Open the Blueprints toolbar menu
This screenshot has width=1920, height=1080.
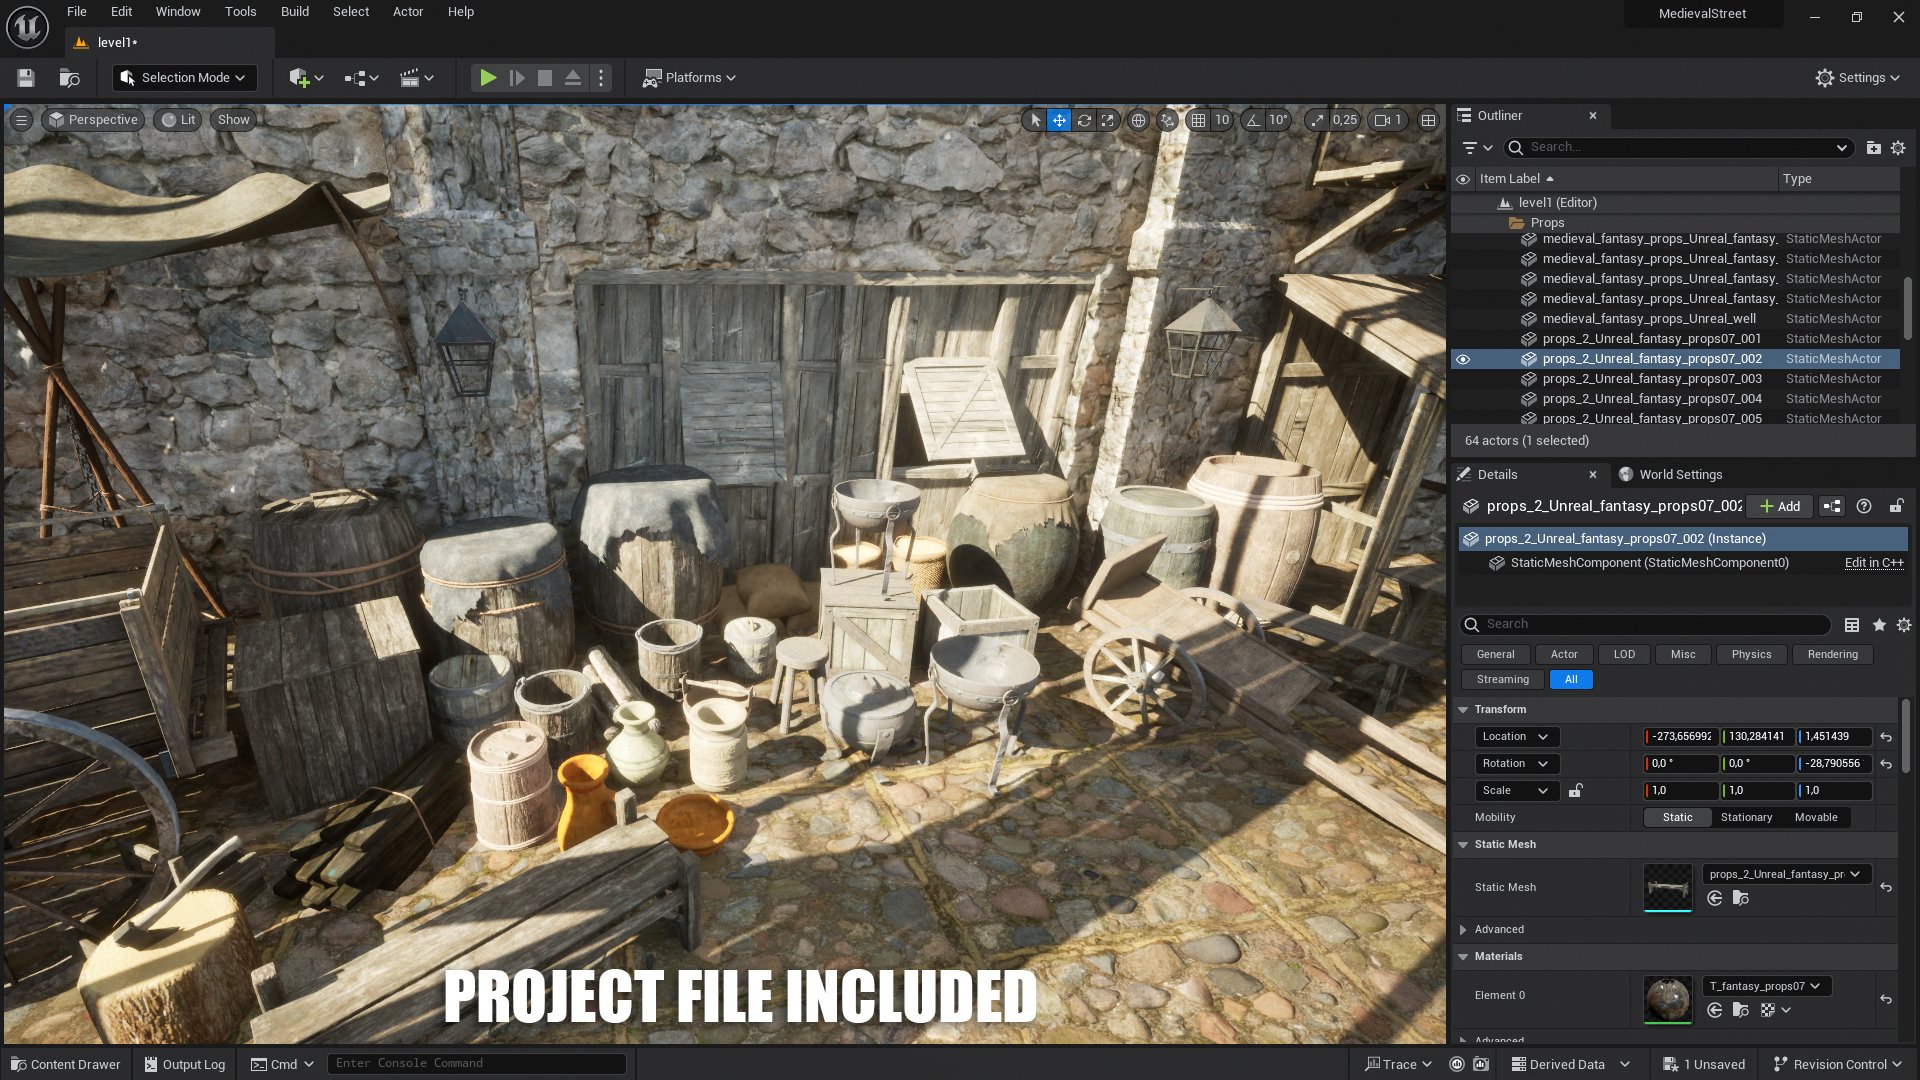click(361, 78)
